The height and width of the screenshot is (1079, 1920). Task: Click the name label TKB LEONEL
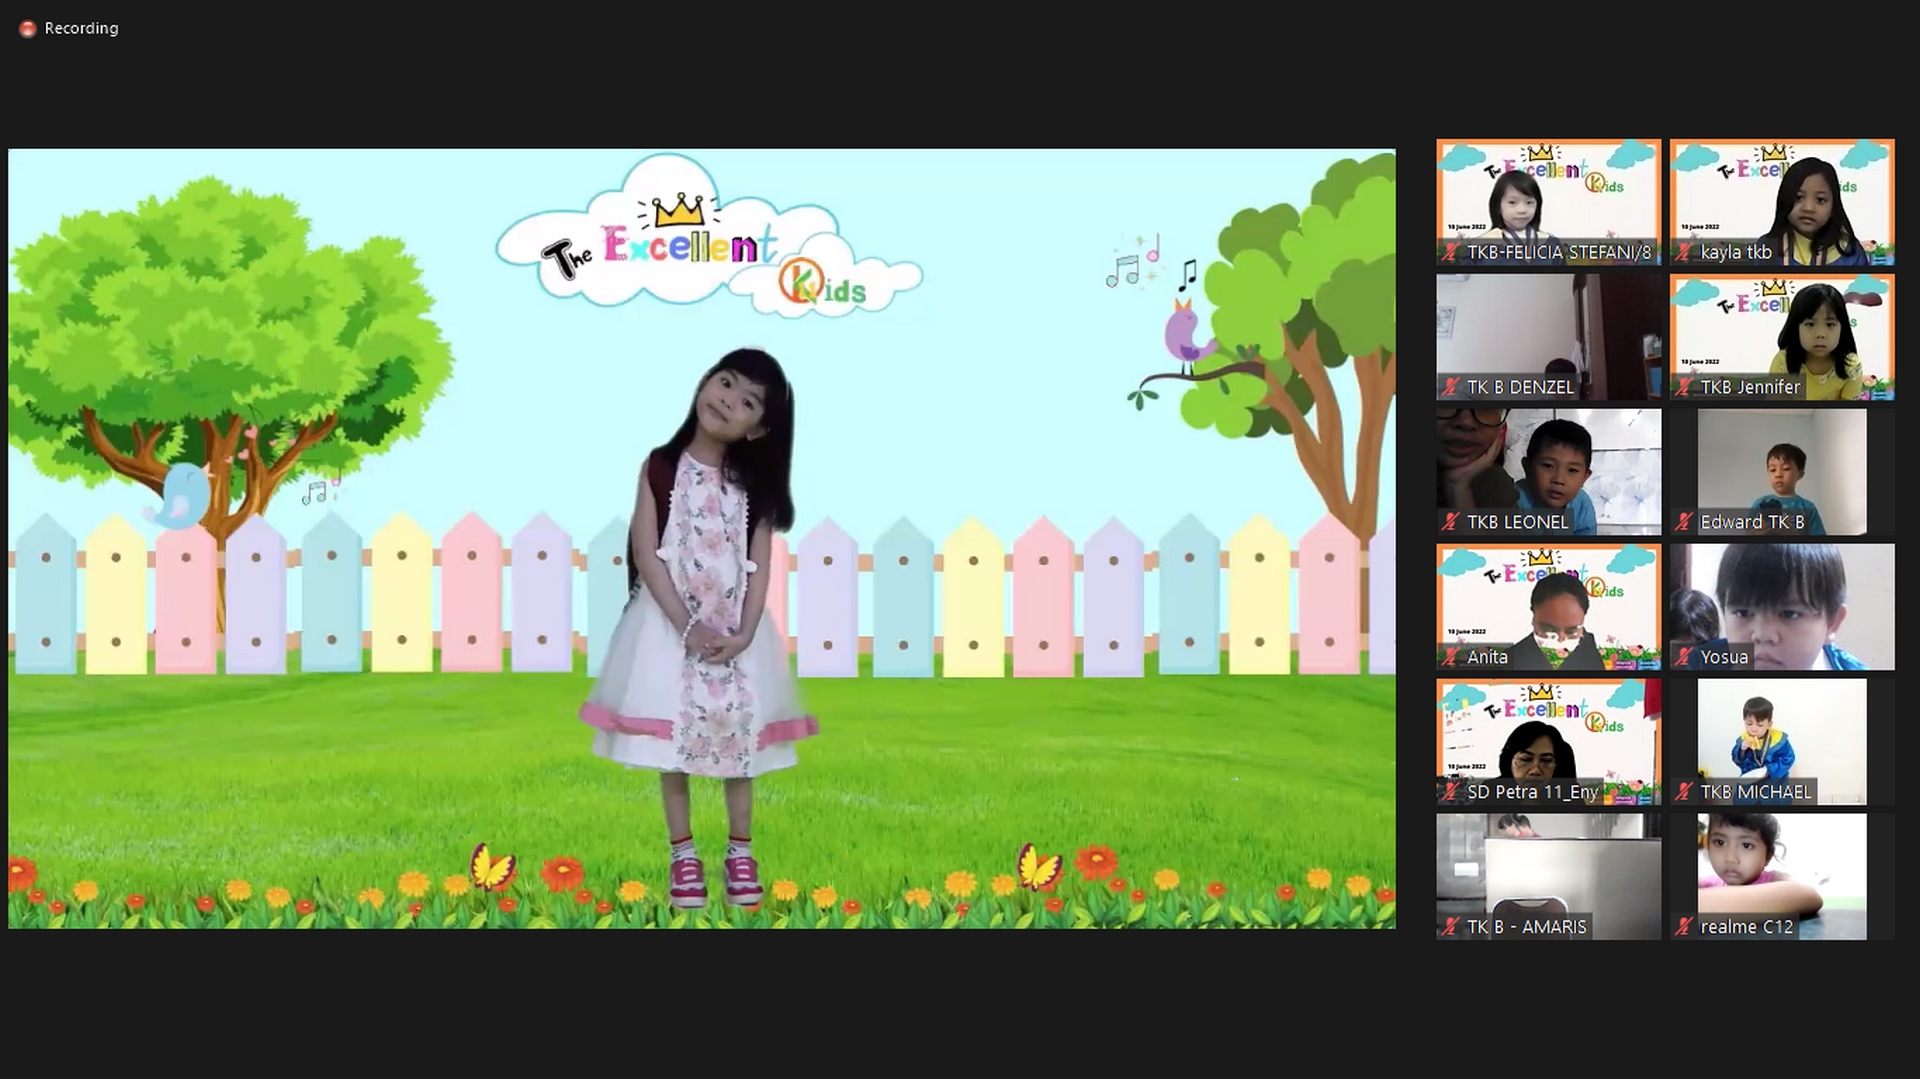1517,522
